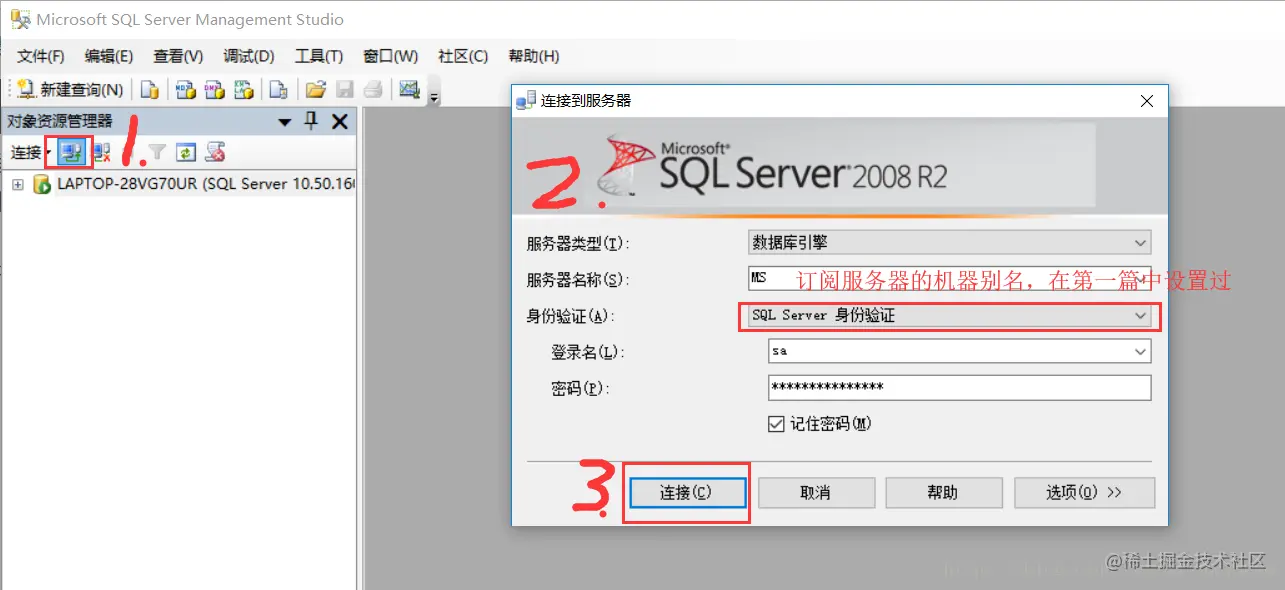Click the 密码 password field
This screenshot has width=1285, height=590.
[959, 387]
